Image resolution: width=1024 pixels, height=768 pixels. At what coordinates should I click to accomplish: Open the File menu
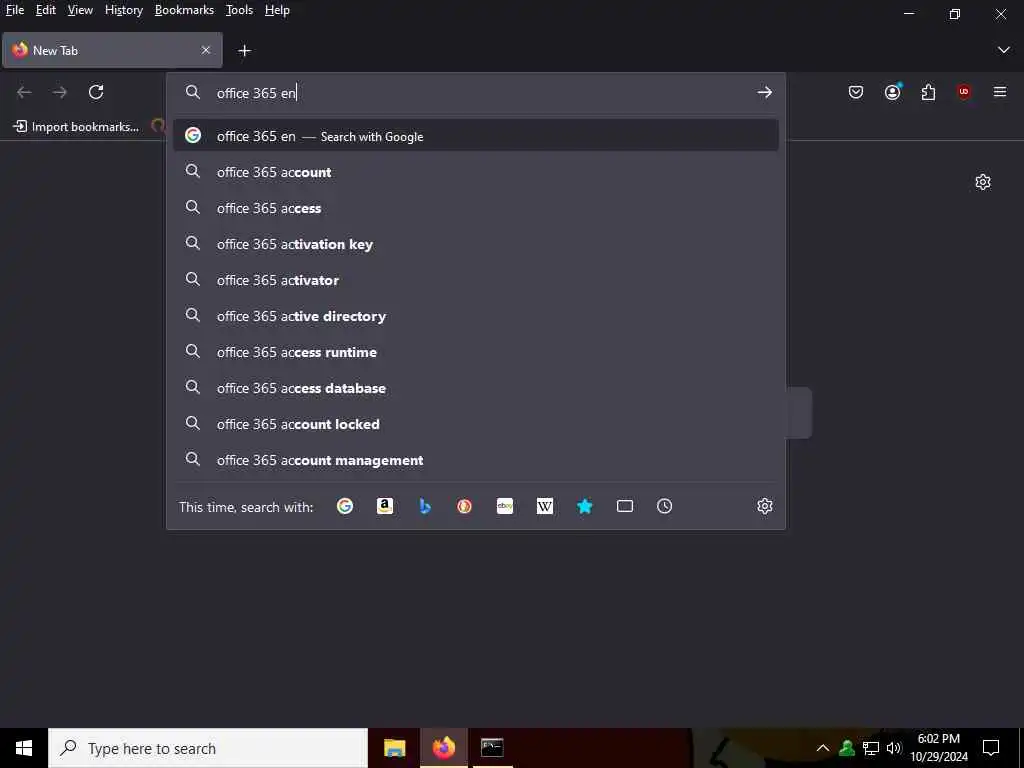click(14, 10)
